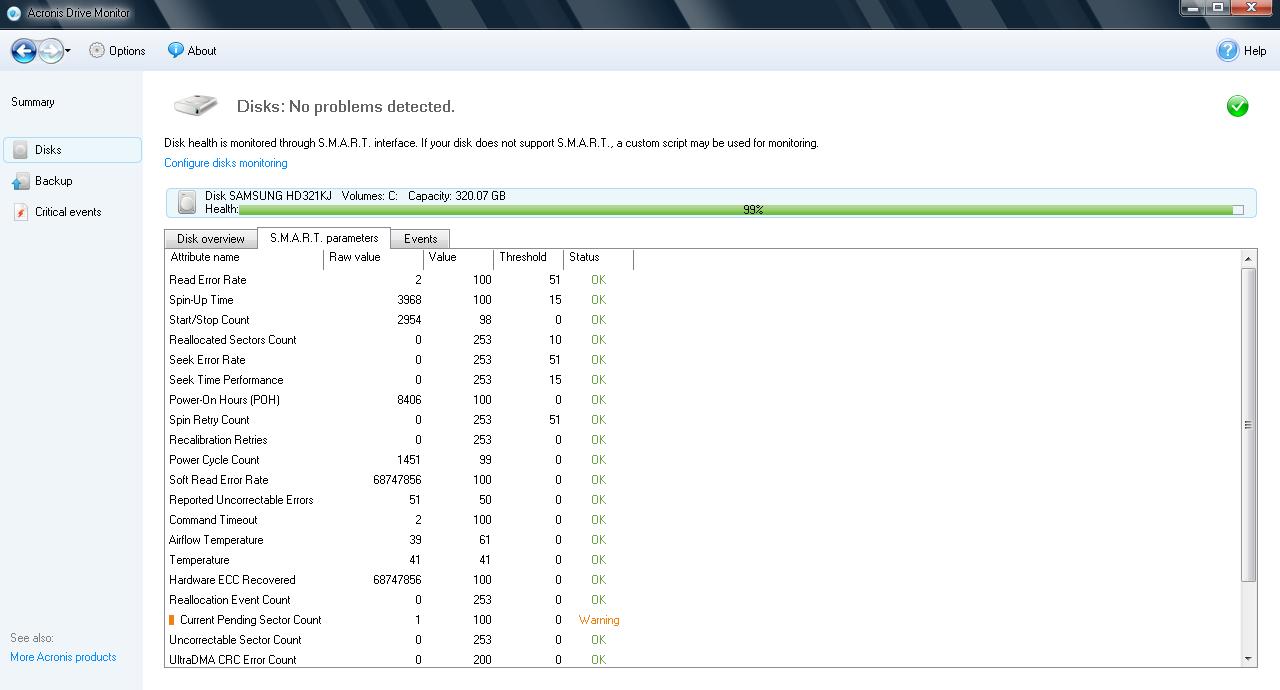Click the table vertical scrollbar thumb
The height and width of the screenshot is (690, 1280).
click(x=1248, y=424)
